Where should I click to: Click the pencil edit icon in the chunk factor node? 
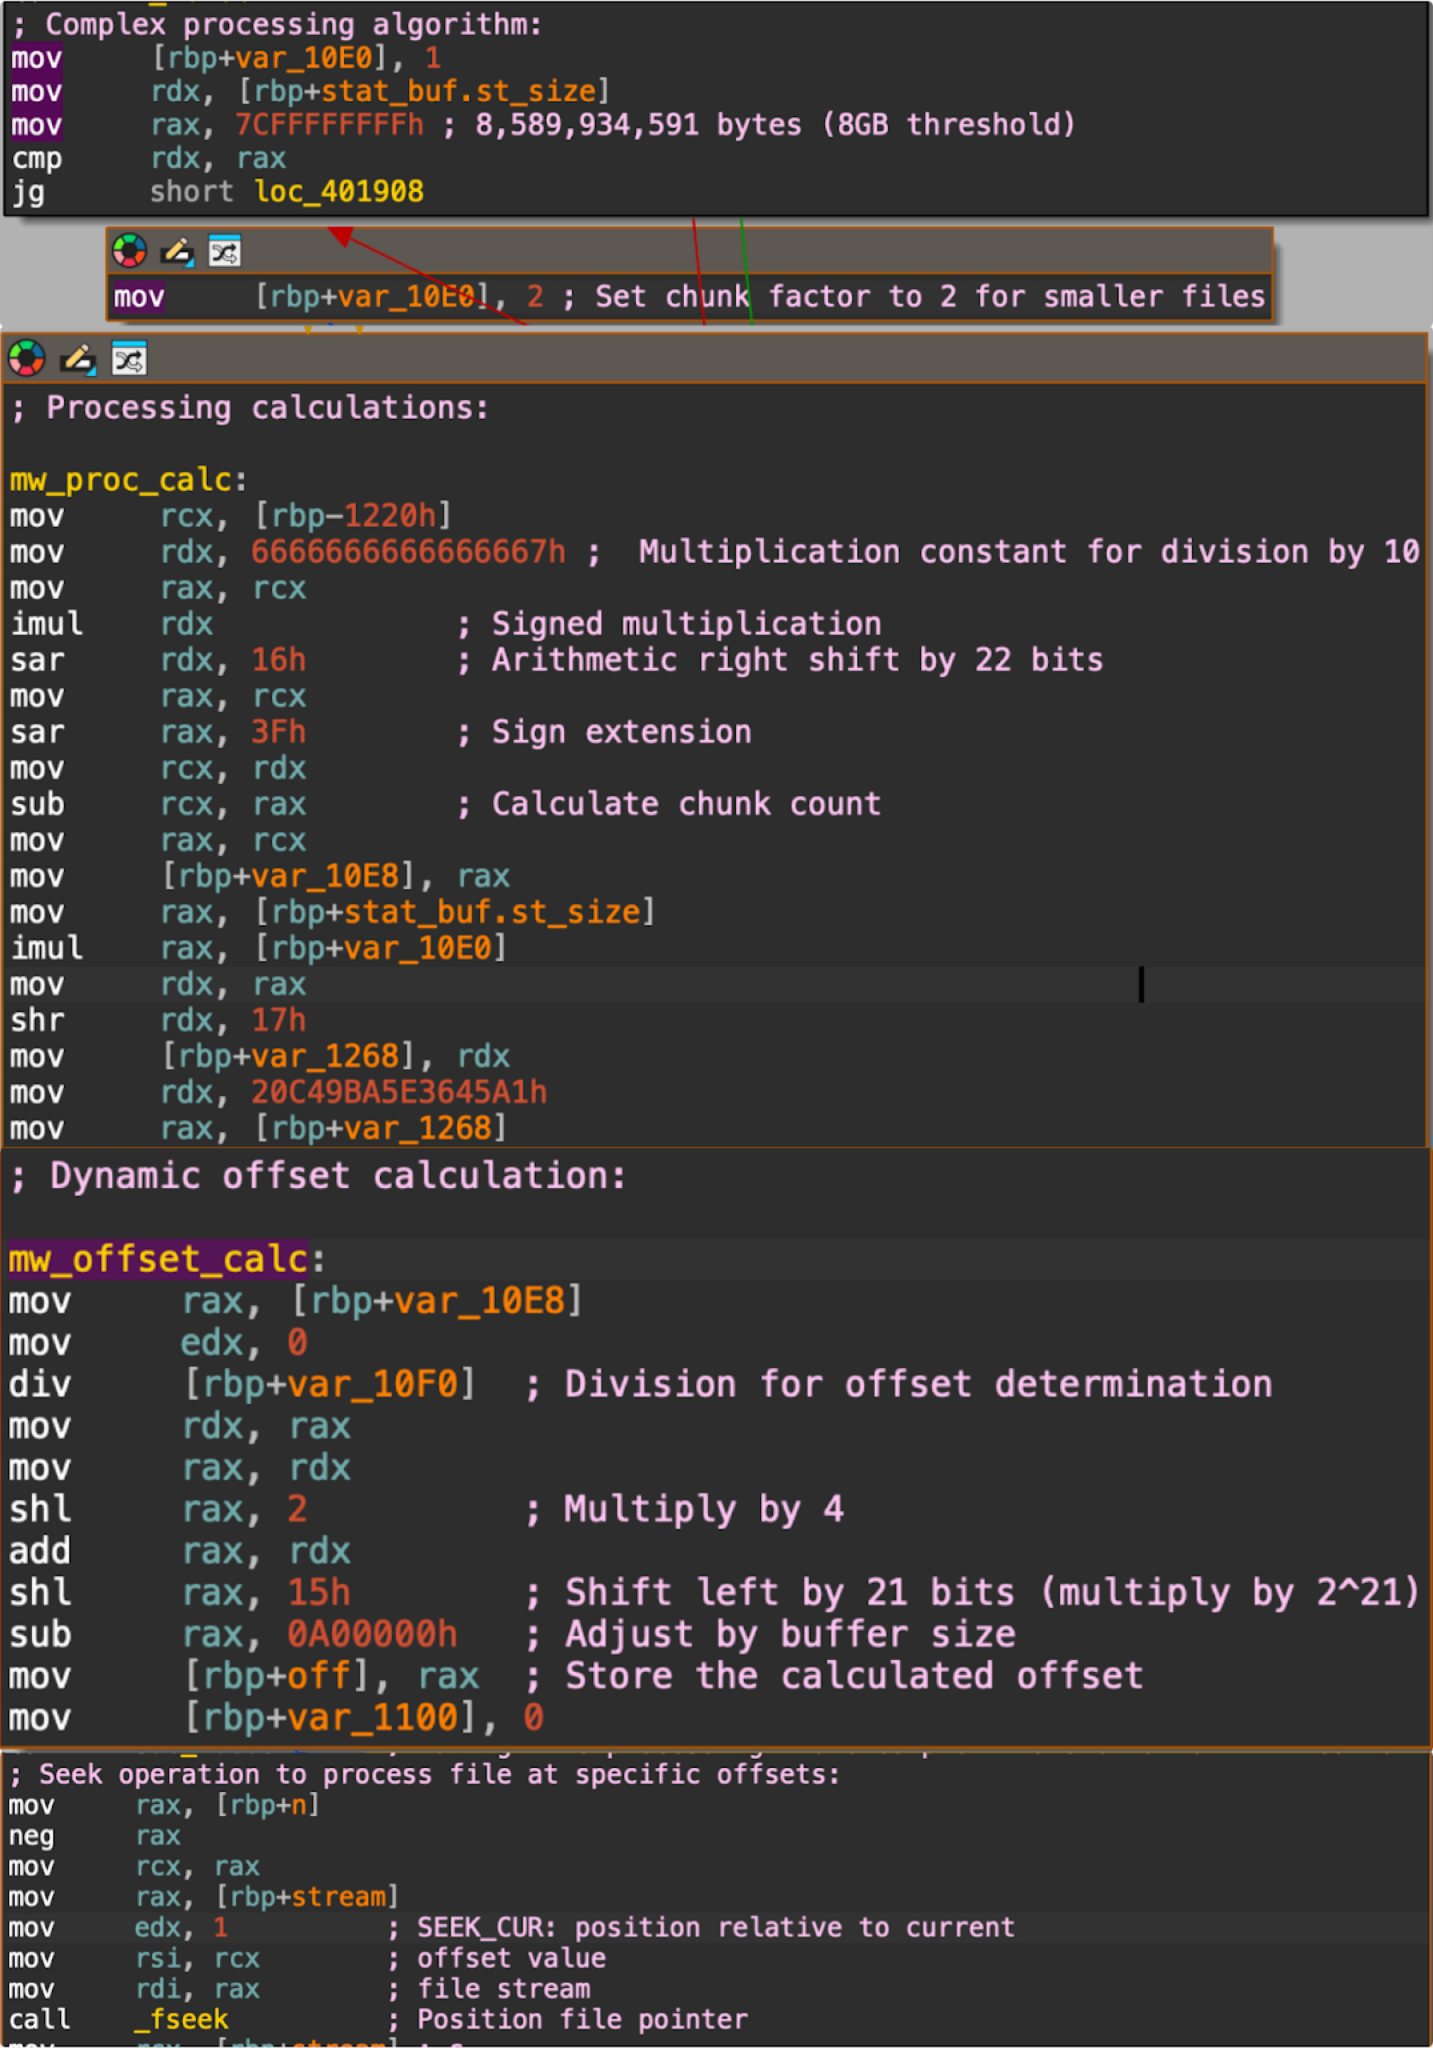click(177, 251)
